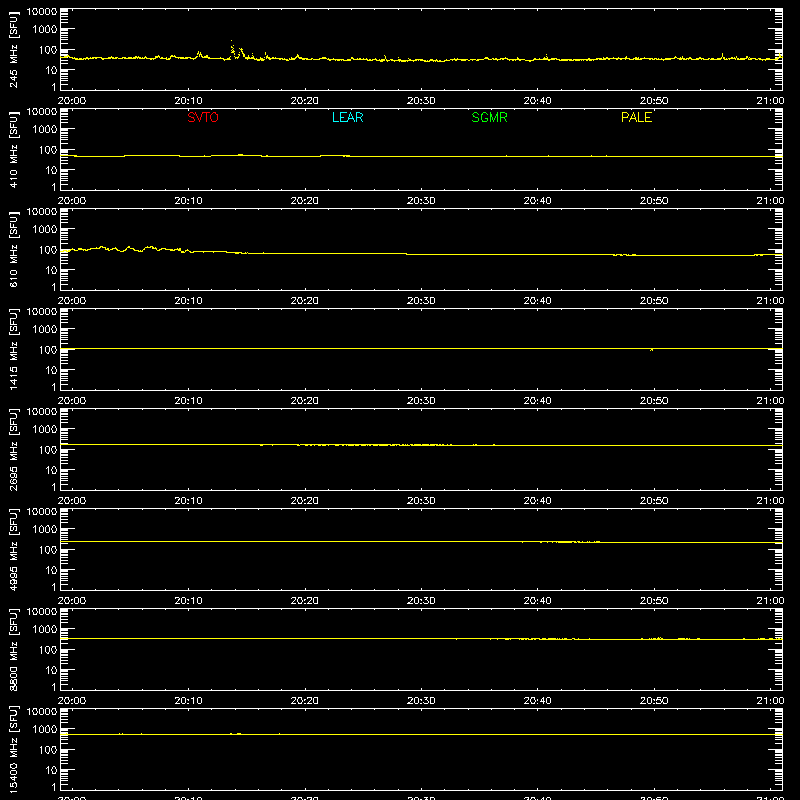The image size is (800, 800).
Task: Click 20:30 time label under 1415 MHz plot
Action: 421,401
